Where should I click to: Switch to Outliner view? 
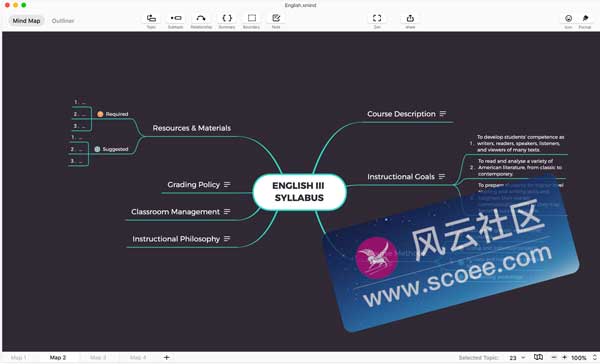(63, 21)
